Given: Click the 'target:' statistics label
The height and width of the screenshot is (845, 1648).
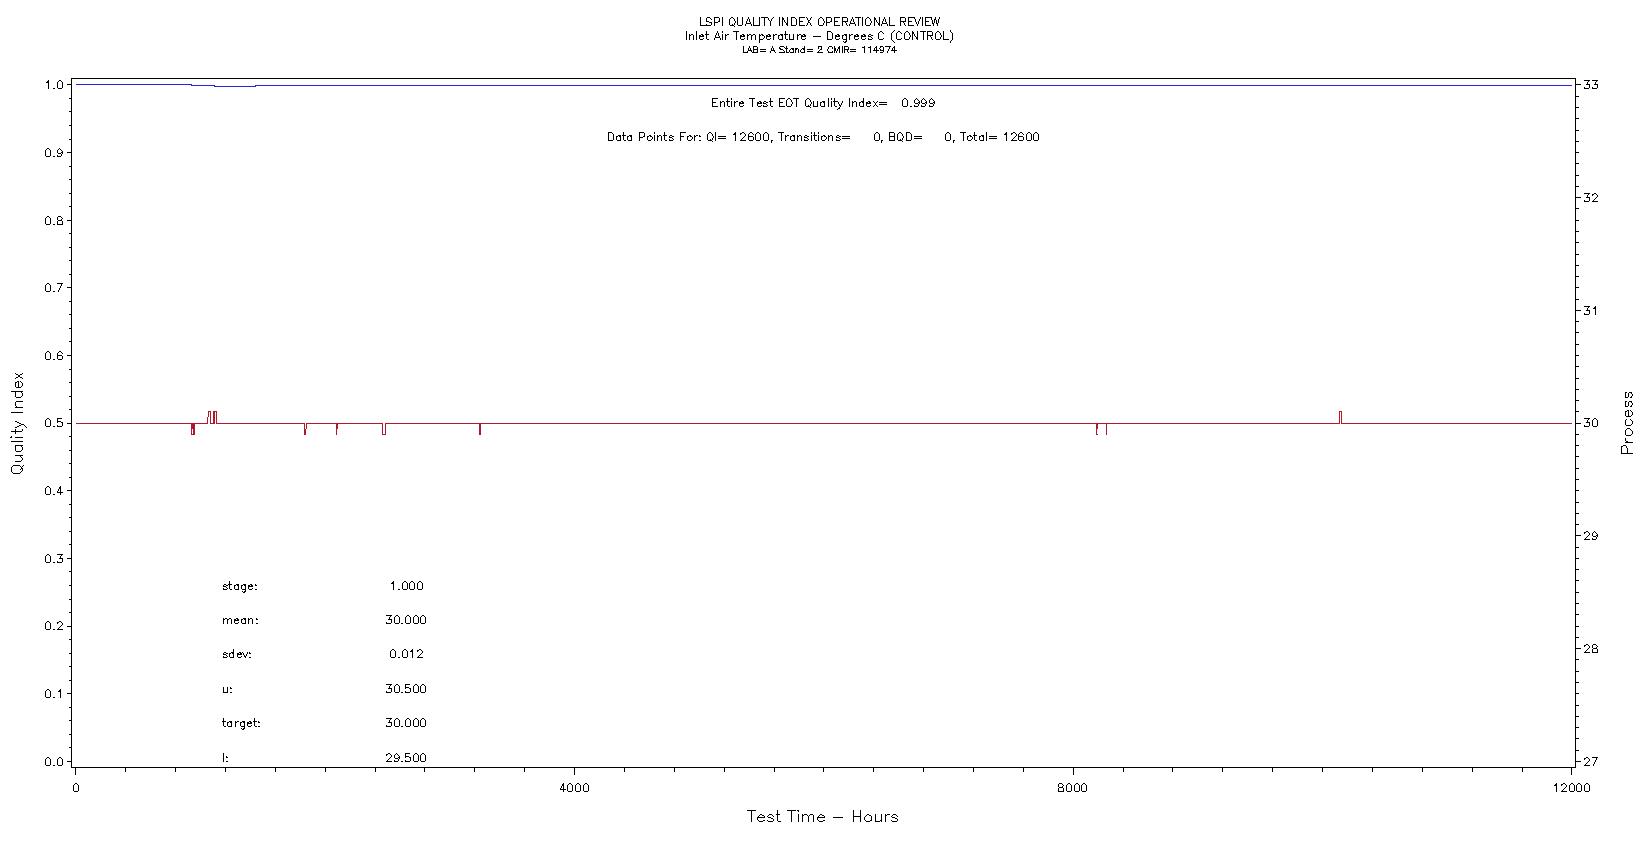Looking at the screenshot, I should pos(241,723).
